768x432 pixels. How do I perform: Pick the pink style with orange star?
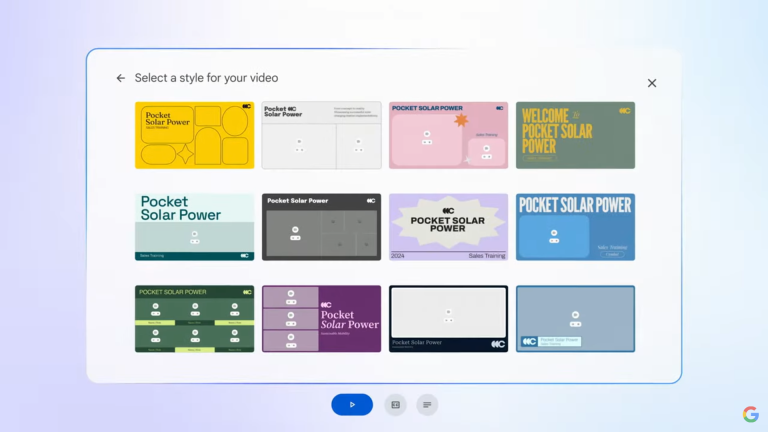[x=448, y=135]
